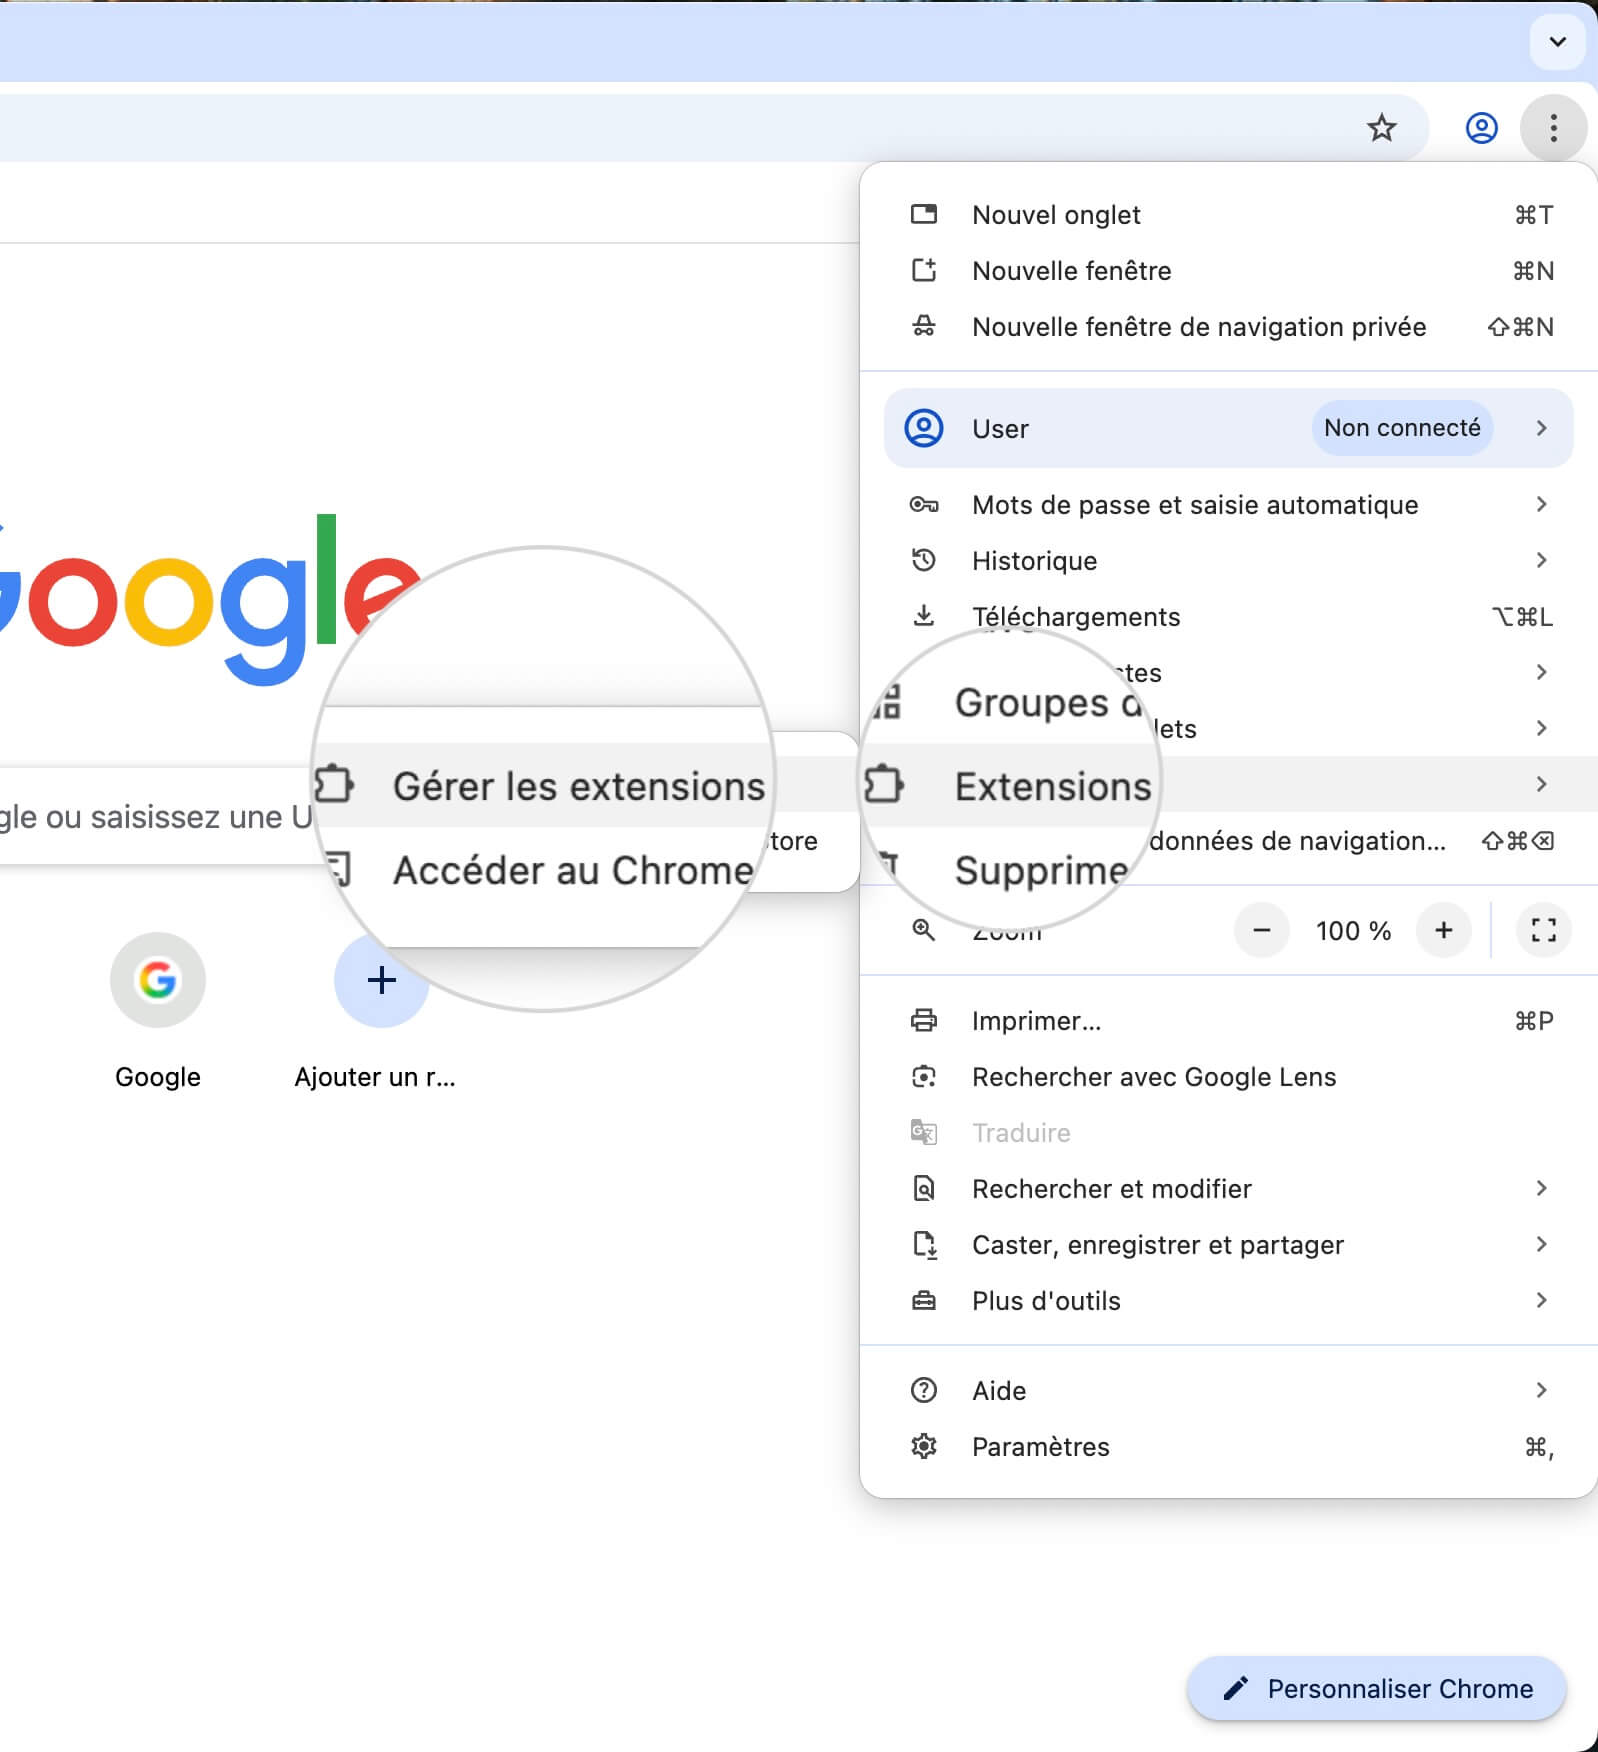The height and width of the screenshot is (1752, 1598).
Task: Click the private navigation incognito icon
Action: click(x=924, y=326)
